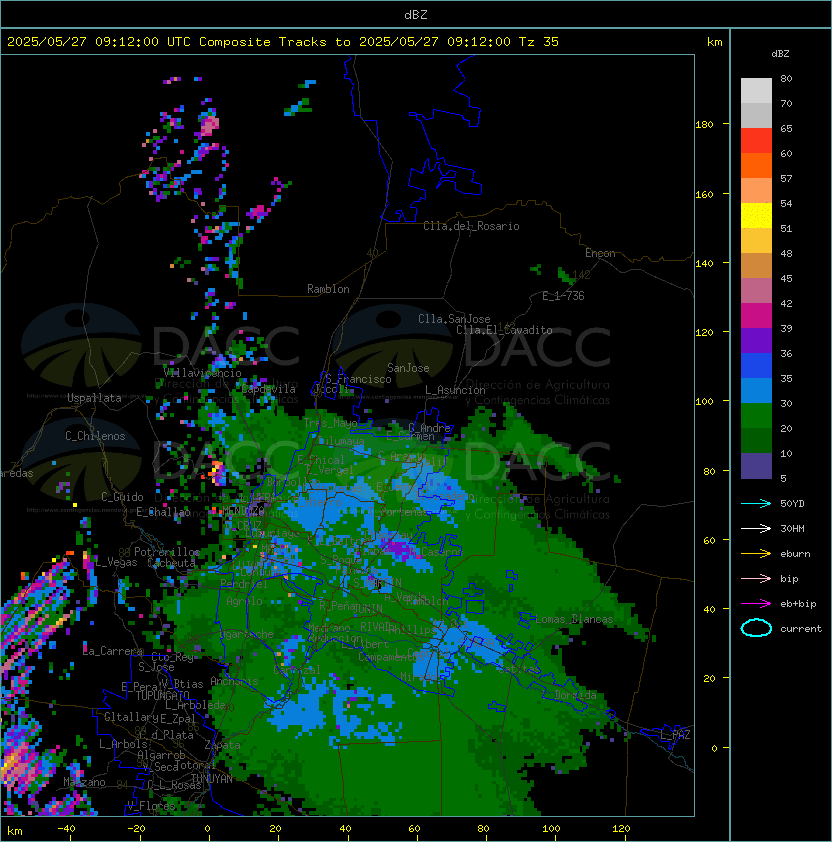Screen dimensions: 832x842
Task: Click the 'Dormida' map label
Action: [575, 695]
